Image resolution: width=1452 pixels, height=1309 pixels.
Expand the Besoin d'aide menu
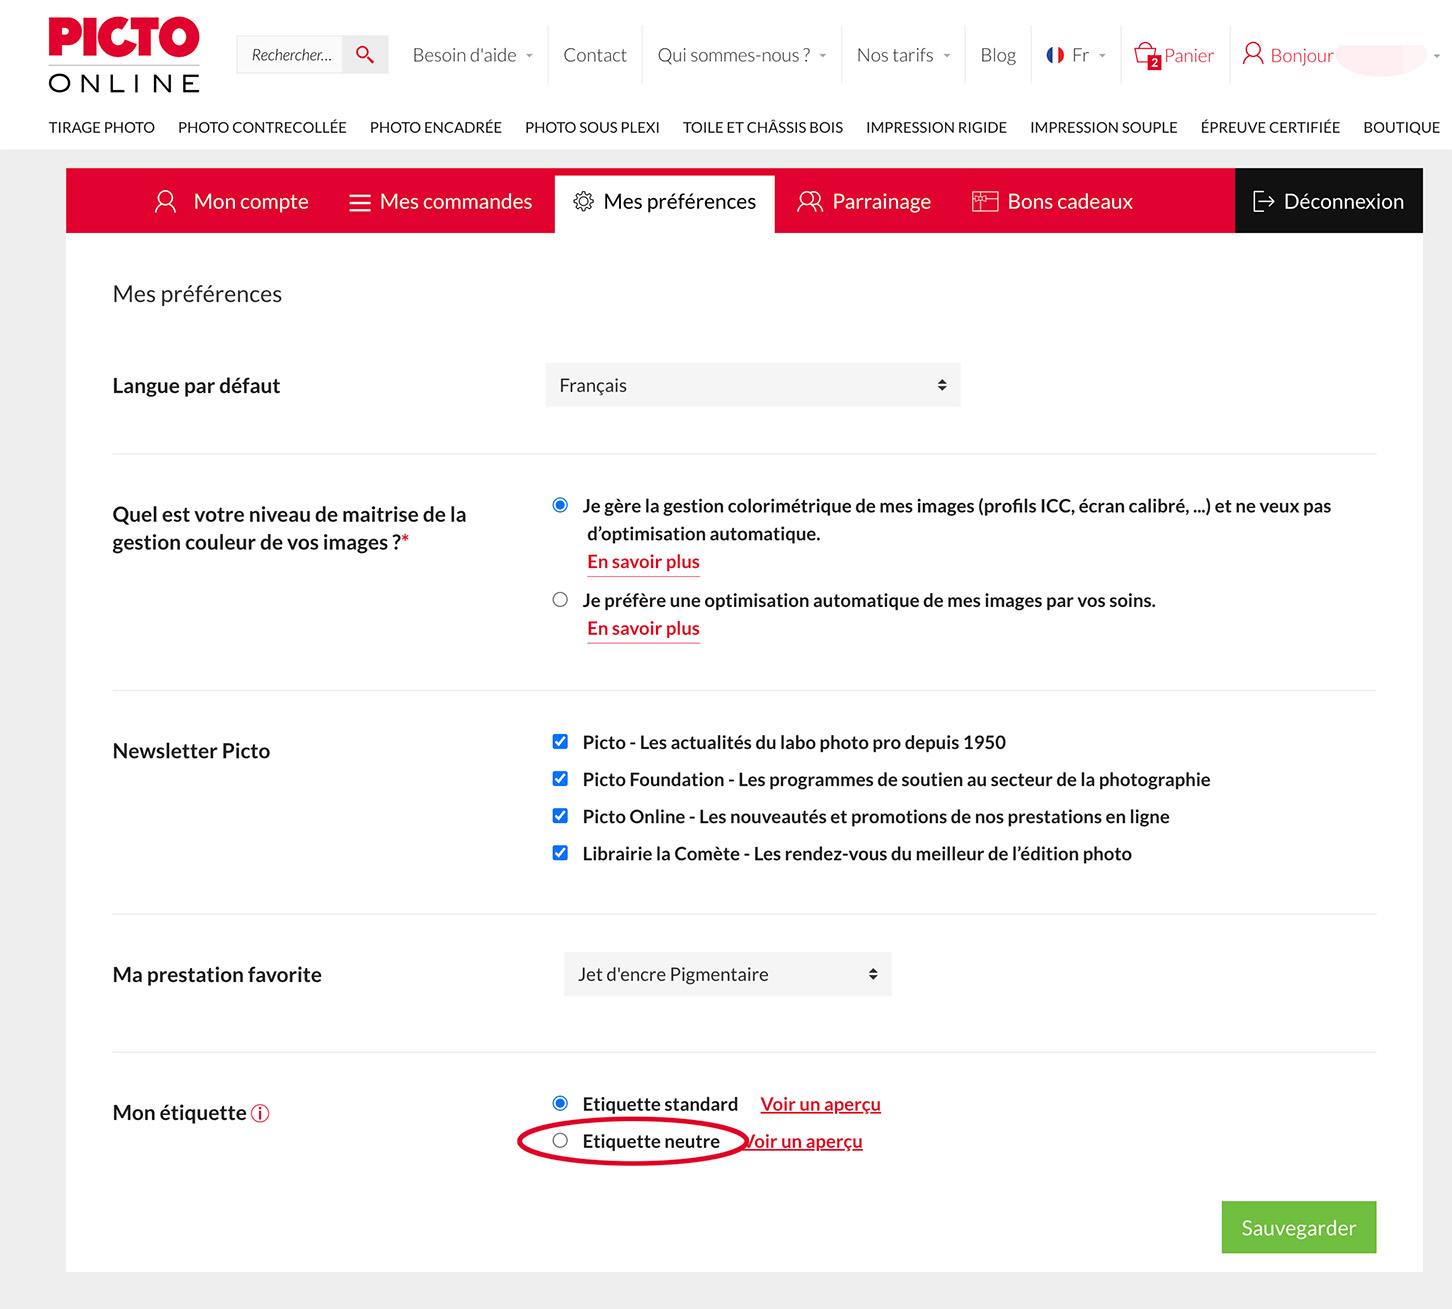coord(472,55)
